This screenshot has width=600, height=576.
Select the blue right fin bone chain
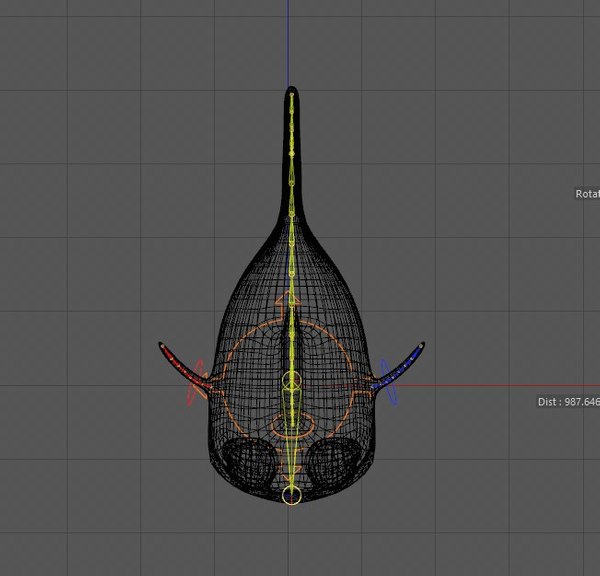tap(398, 366)
